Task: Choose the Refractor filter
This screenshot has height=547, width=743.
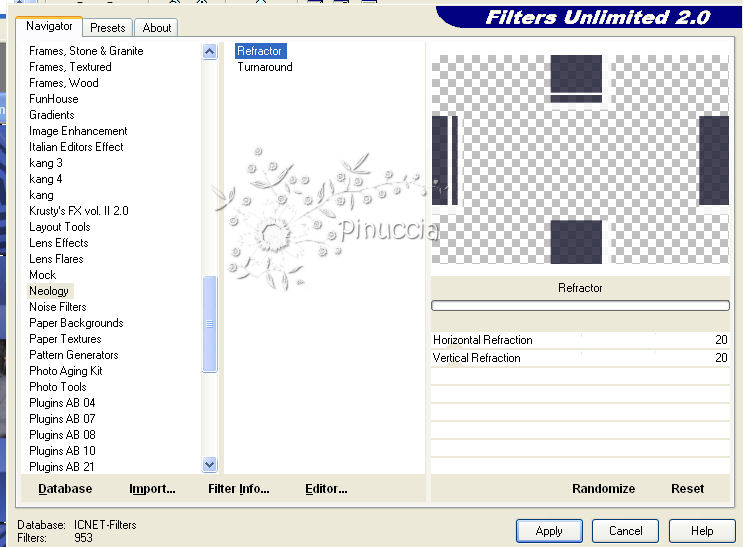Action: 260,51
